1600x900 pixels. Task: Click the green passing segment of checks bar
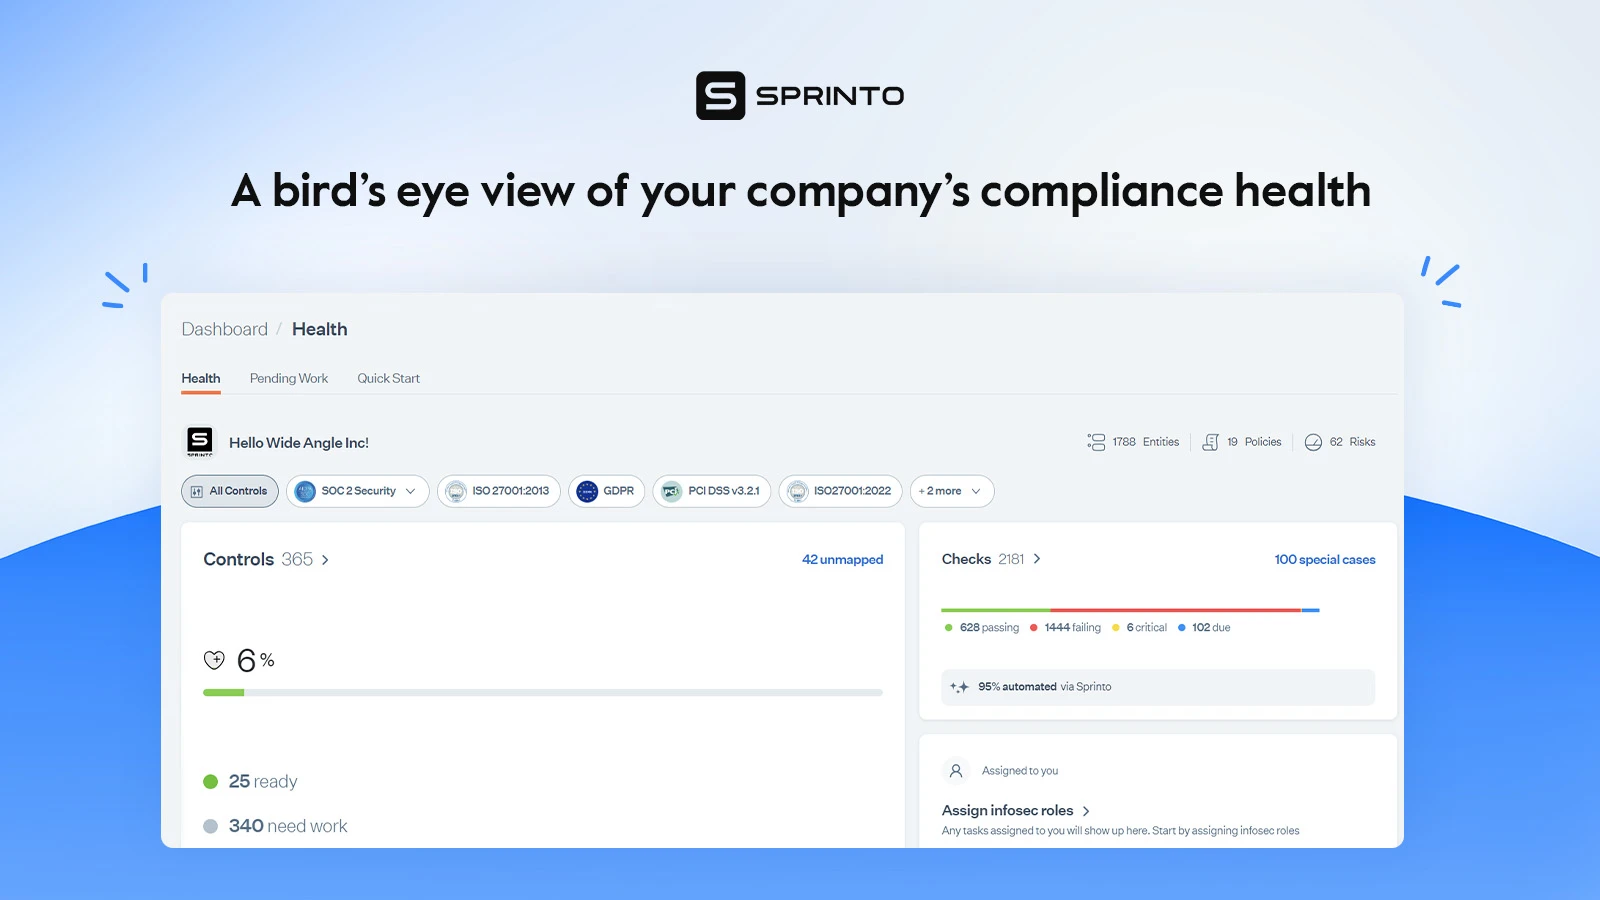pos(996,610)
